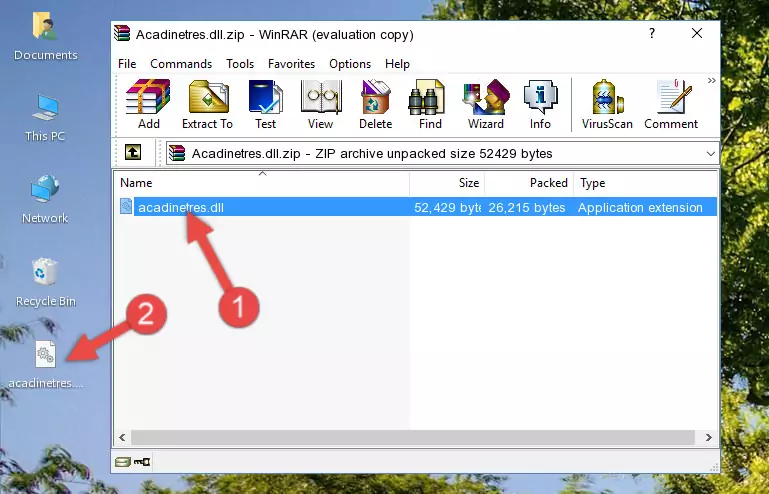Click the Application extension type cell
Viewport: 769px width, 494px height.
point(640,208)
